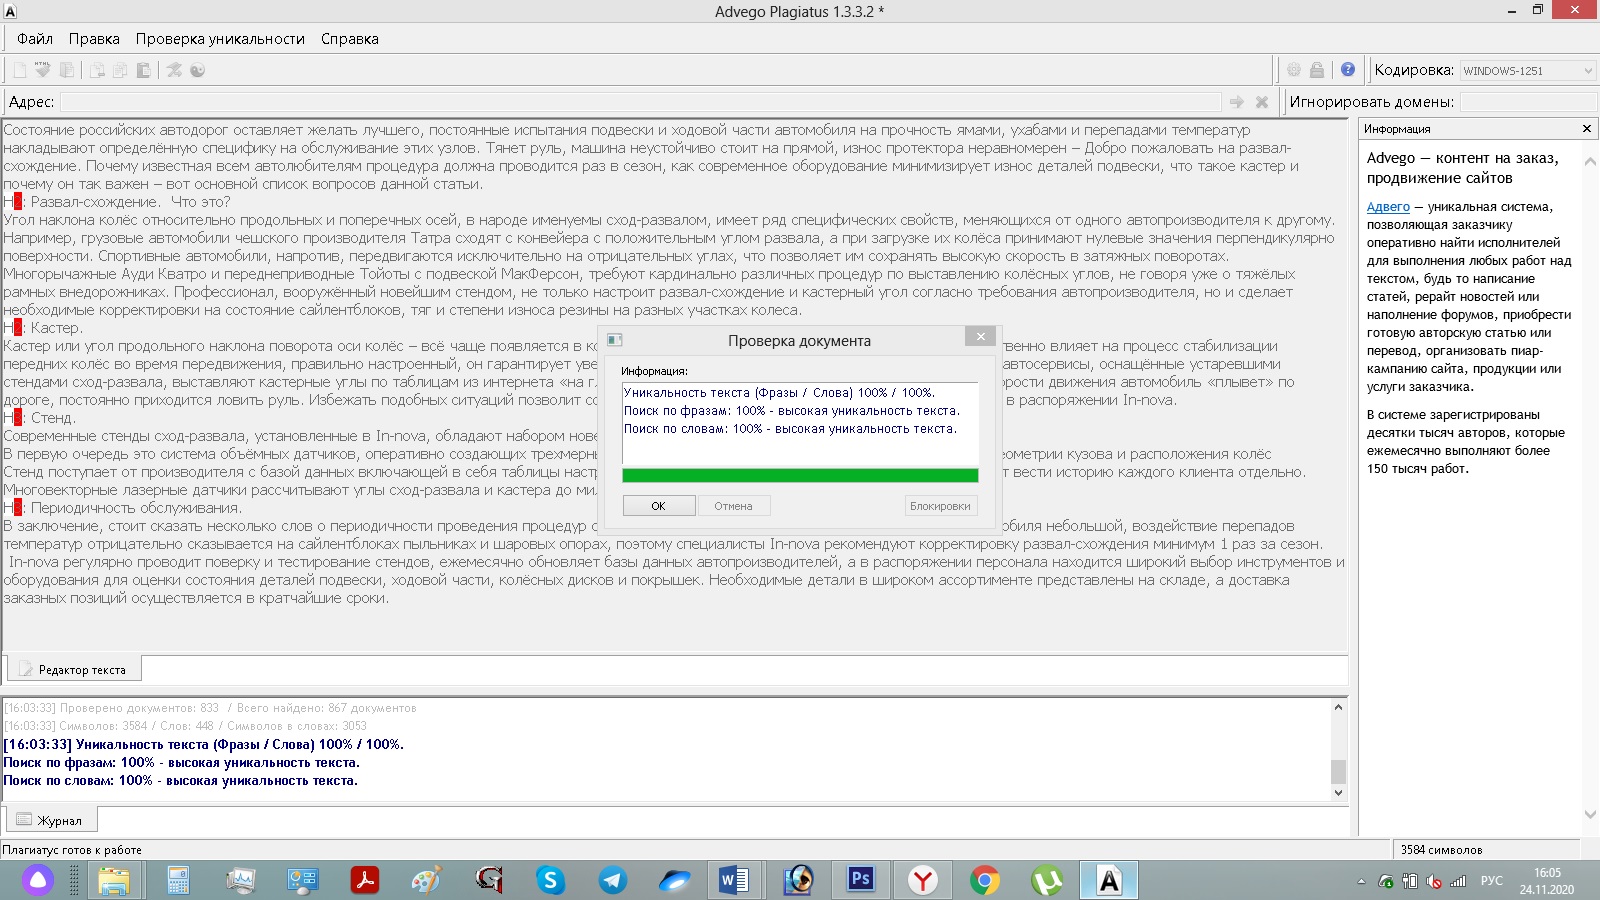The height and width of the screenshot is (900, 1600).
Task: Click the go arrow beside address field
Action: (x=1237, y=102)
